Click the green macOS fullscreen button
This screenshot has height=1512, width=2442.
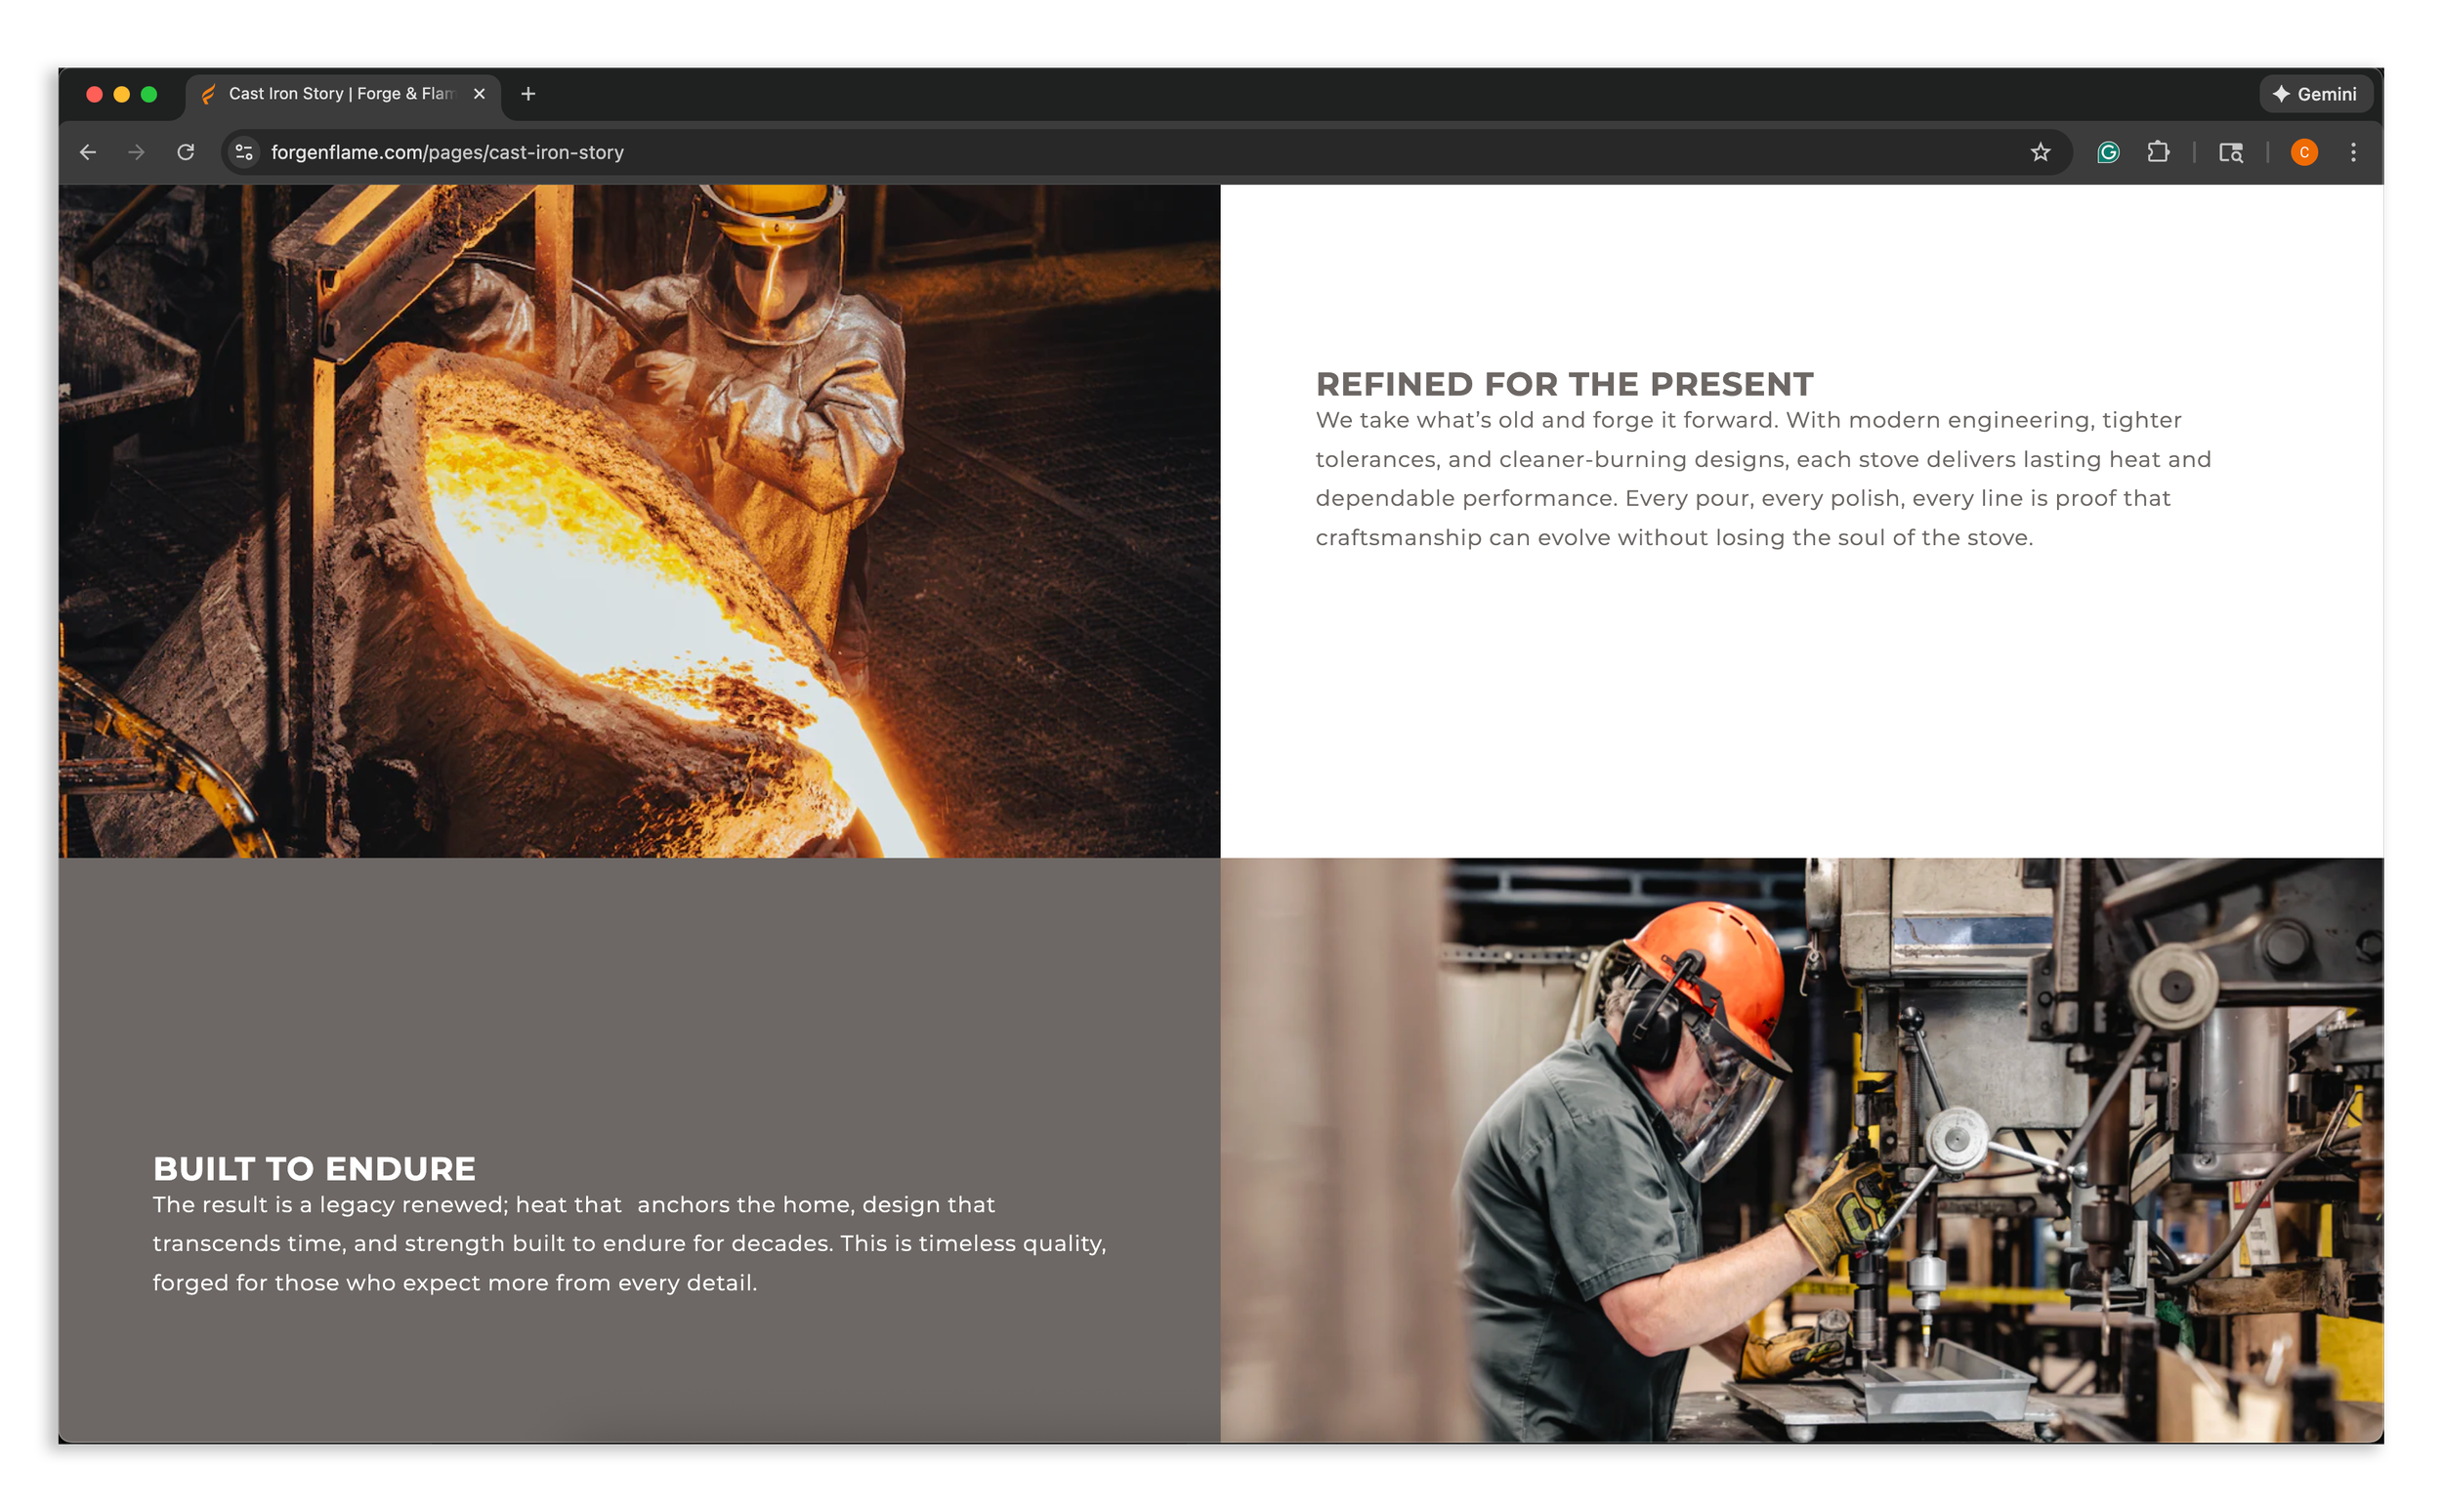click(x=149, y=94)
